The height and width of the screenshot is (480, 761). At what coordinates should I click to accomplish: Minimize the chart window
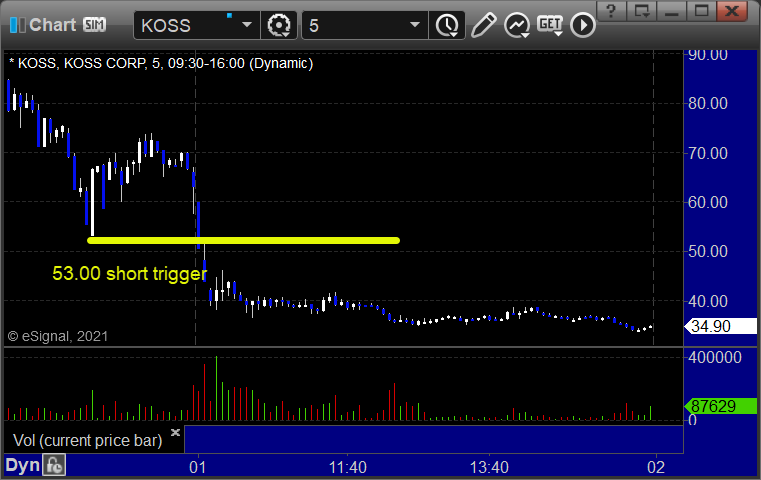671,11
